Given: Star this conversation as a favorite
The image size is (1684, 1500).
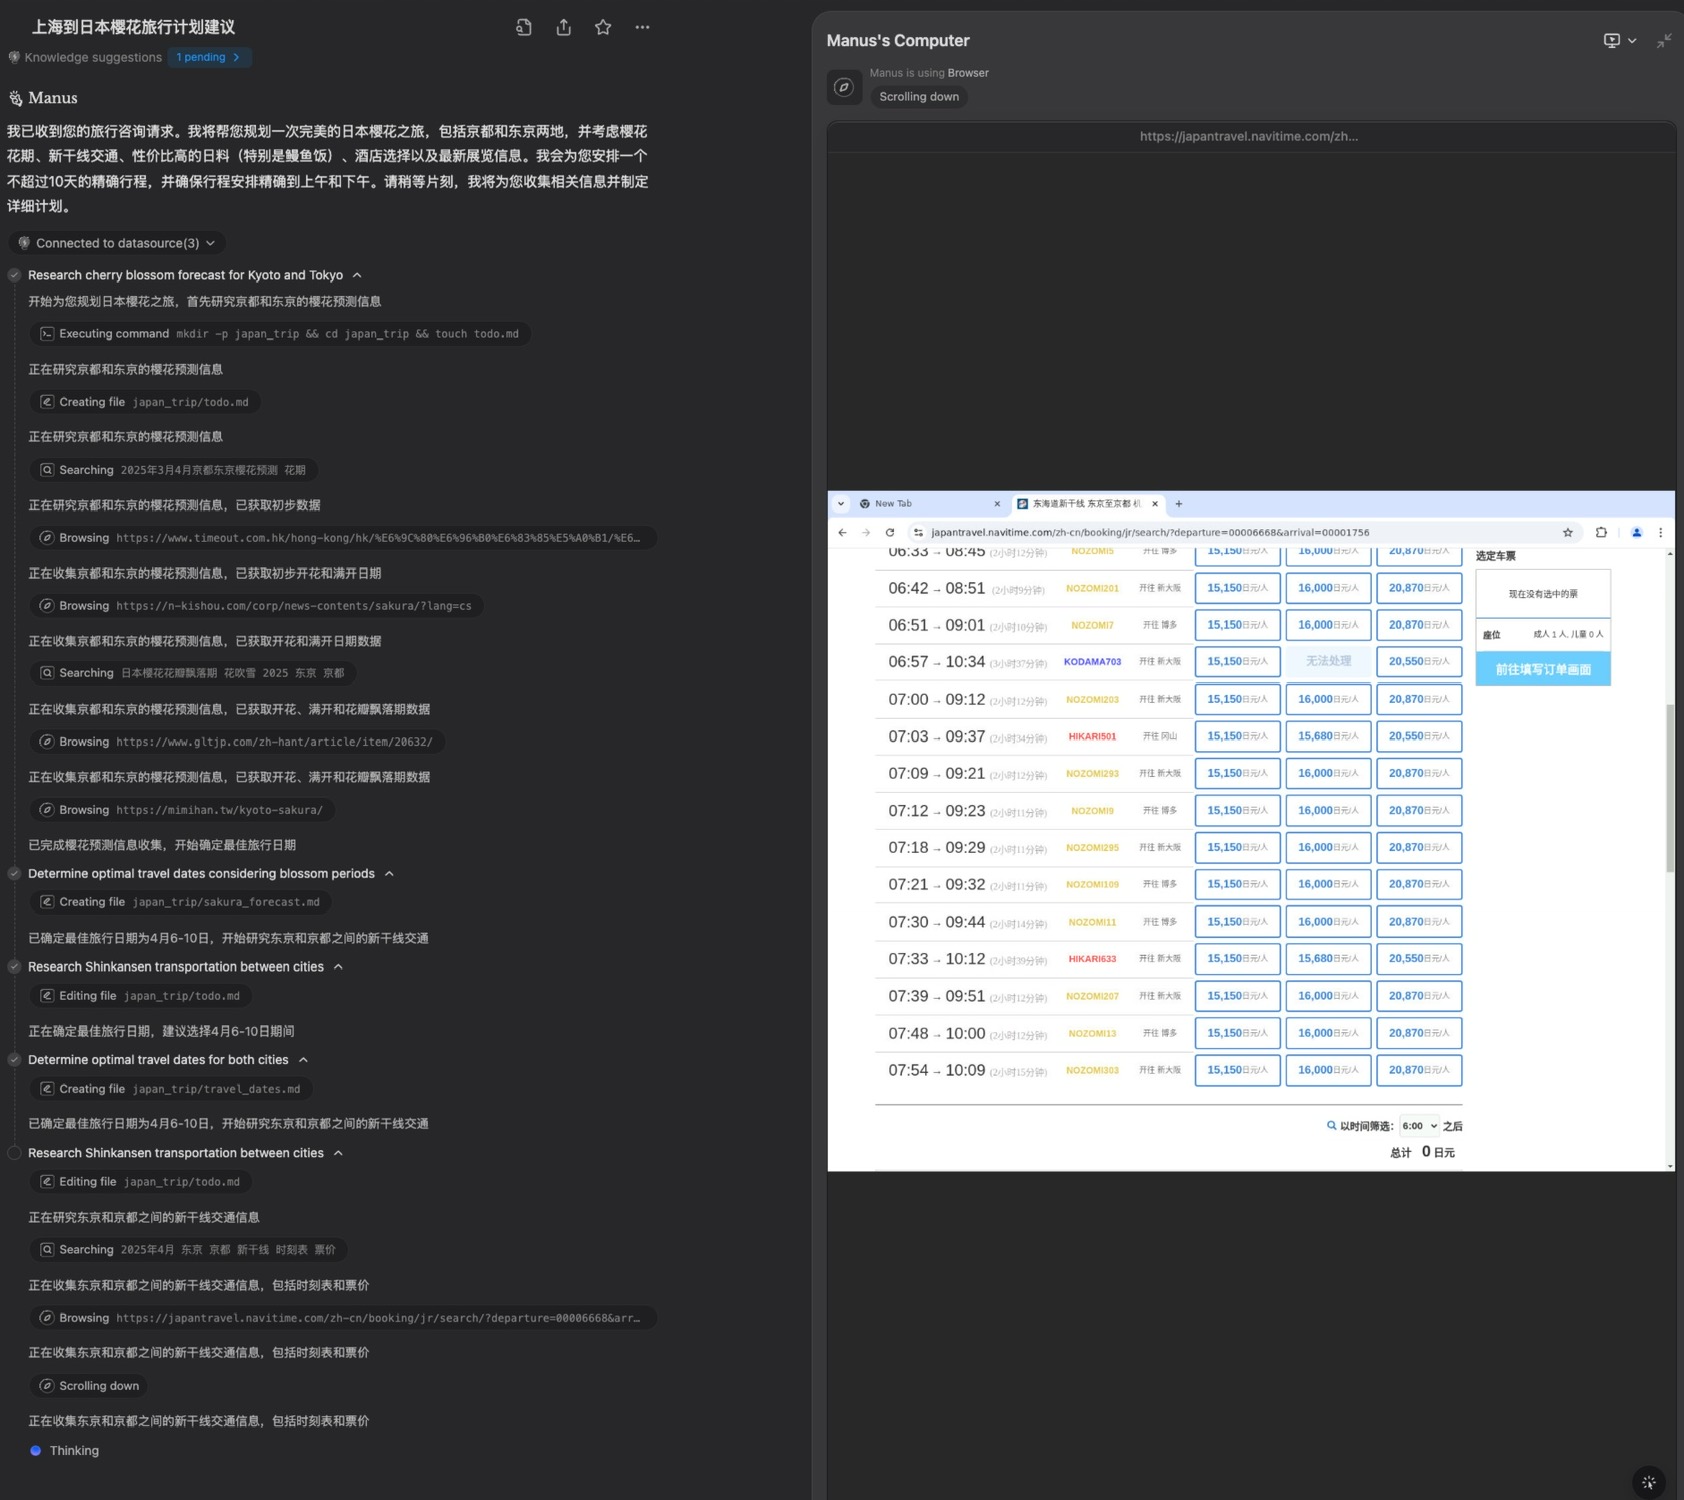Looking at the screenshot, I should pyautogui.click(x=603, y=28).
